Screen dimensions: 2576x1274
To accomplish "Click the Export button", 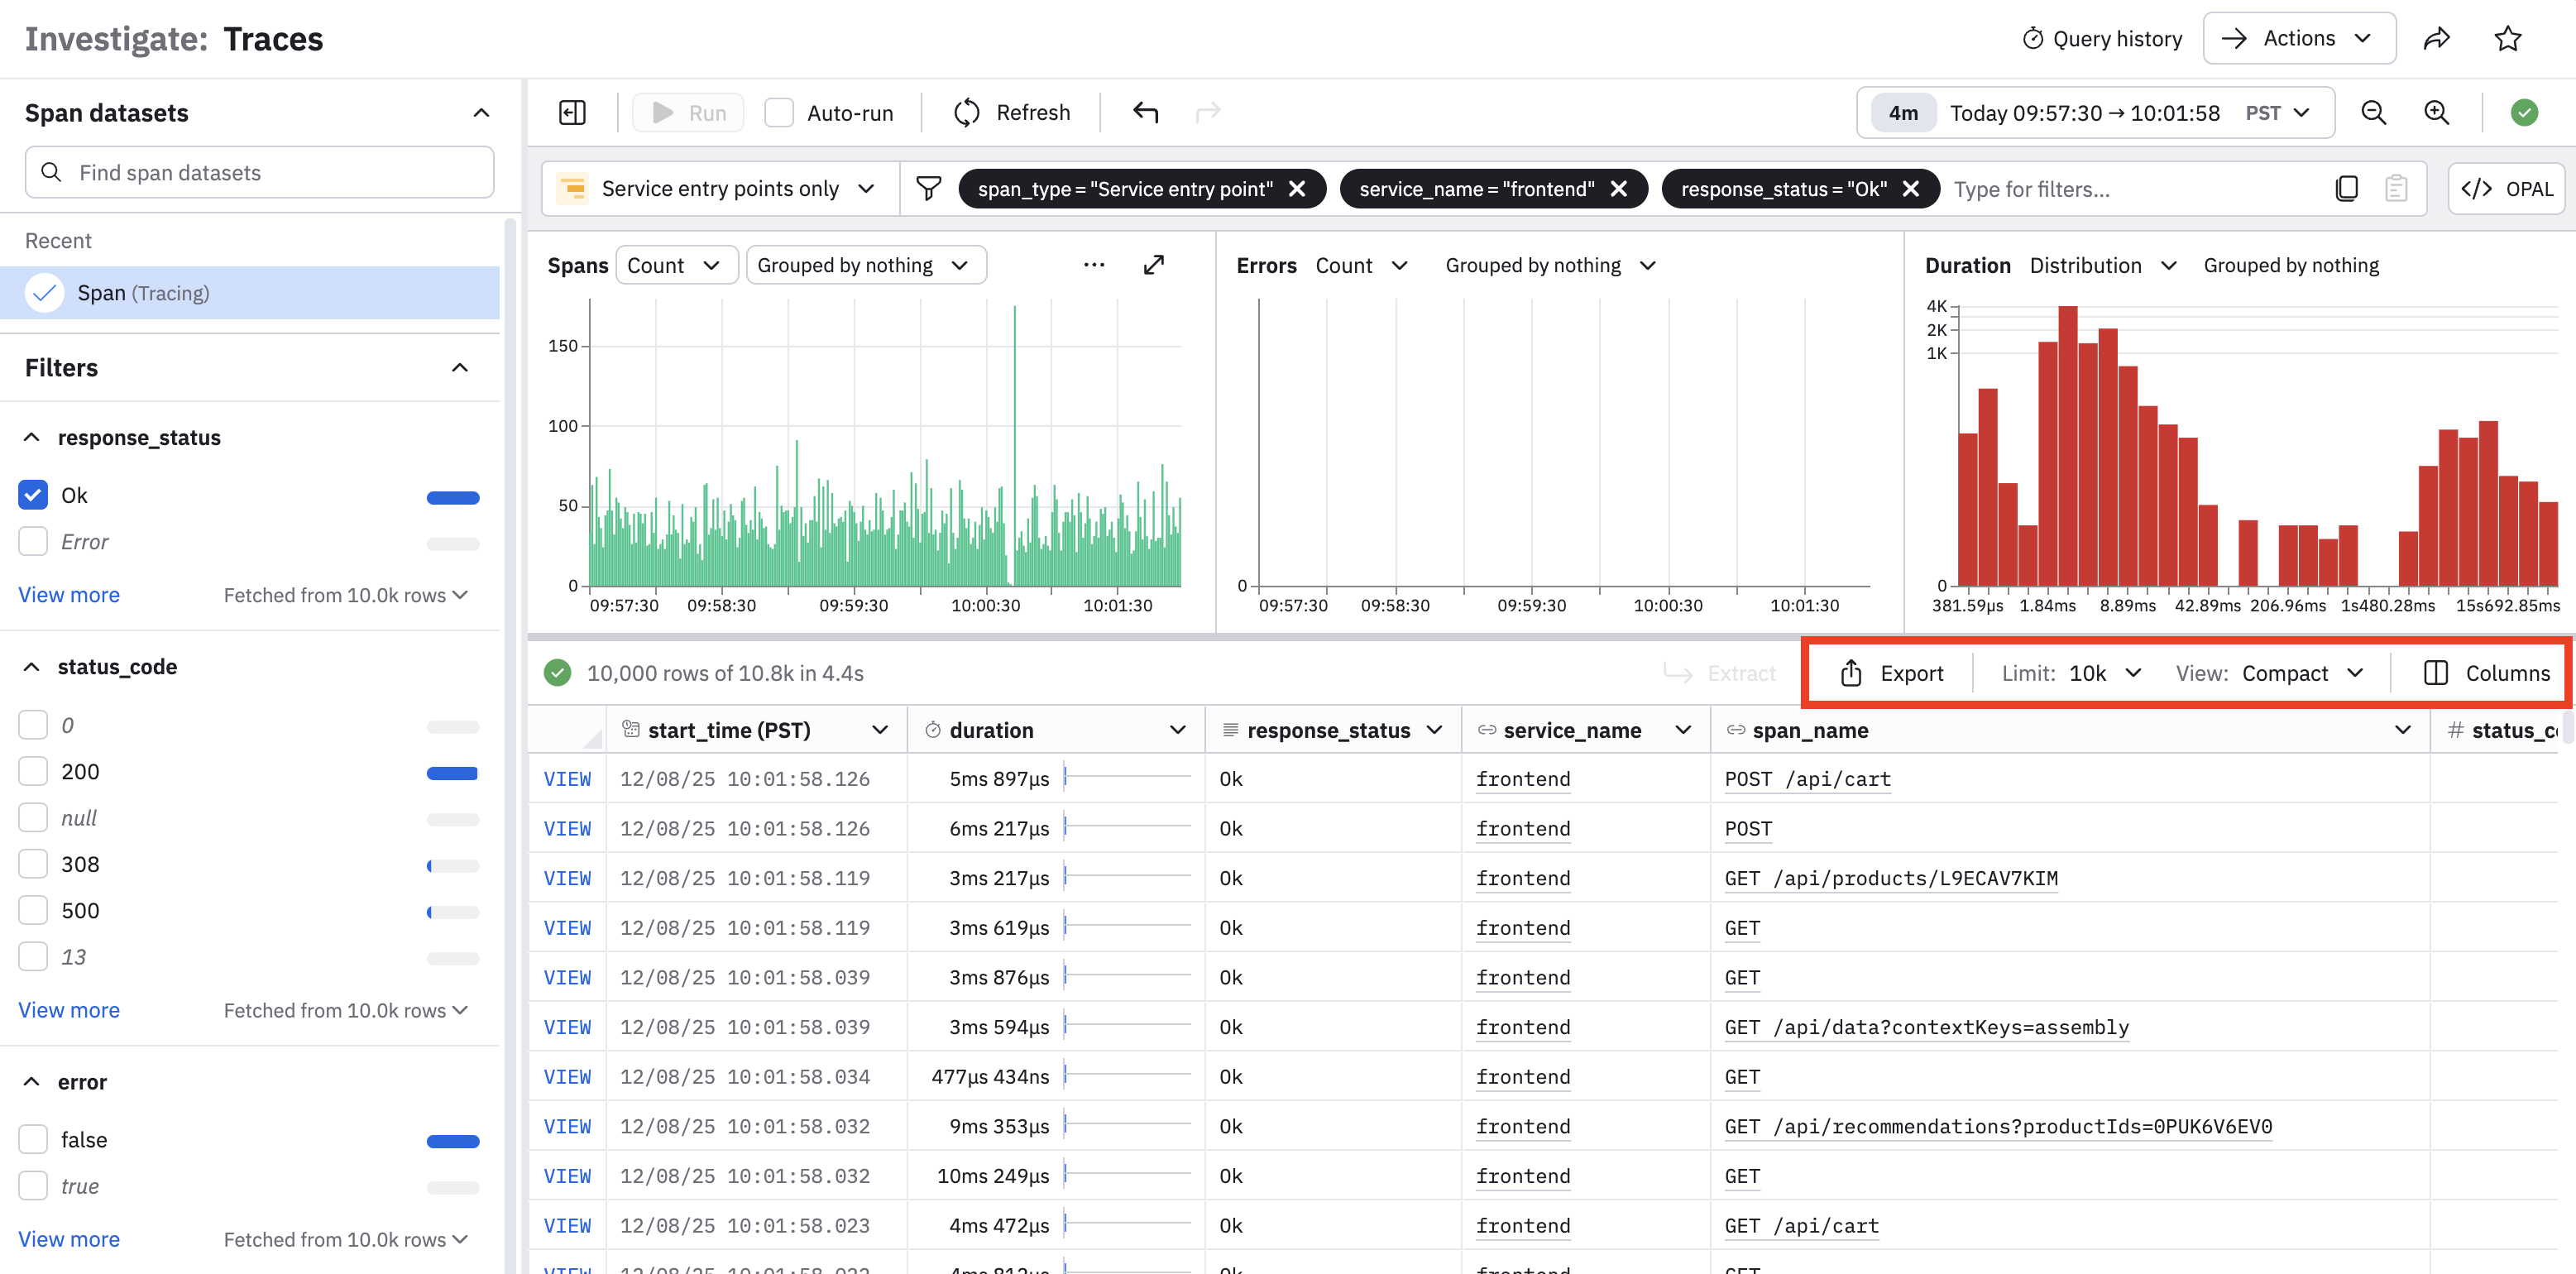I will (x=1891, y=673).
